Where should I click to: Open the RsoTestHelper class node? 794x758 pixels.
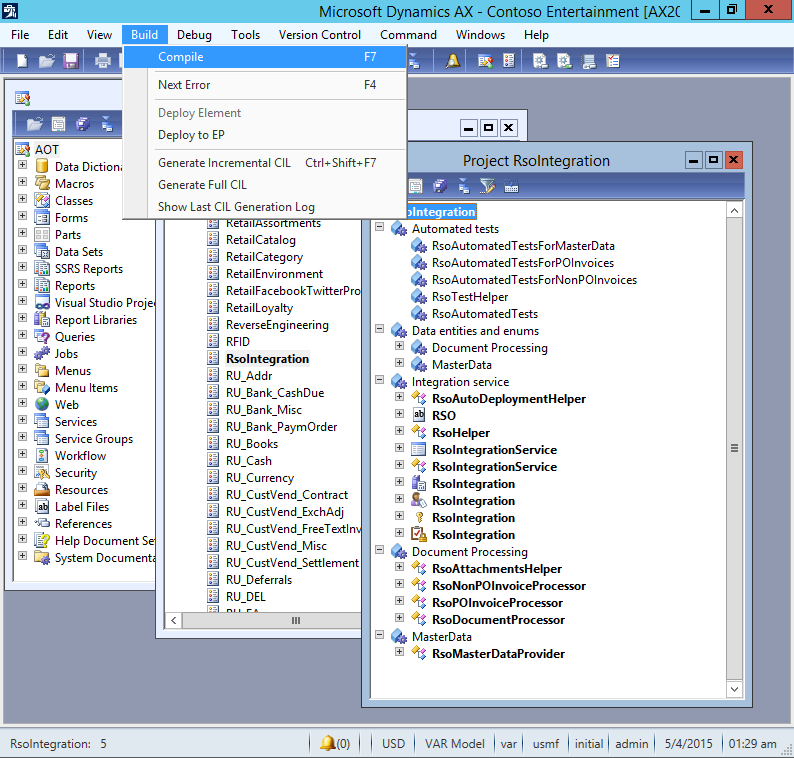coord(469,297)
